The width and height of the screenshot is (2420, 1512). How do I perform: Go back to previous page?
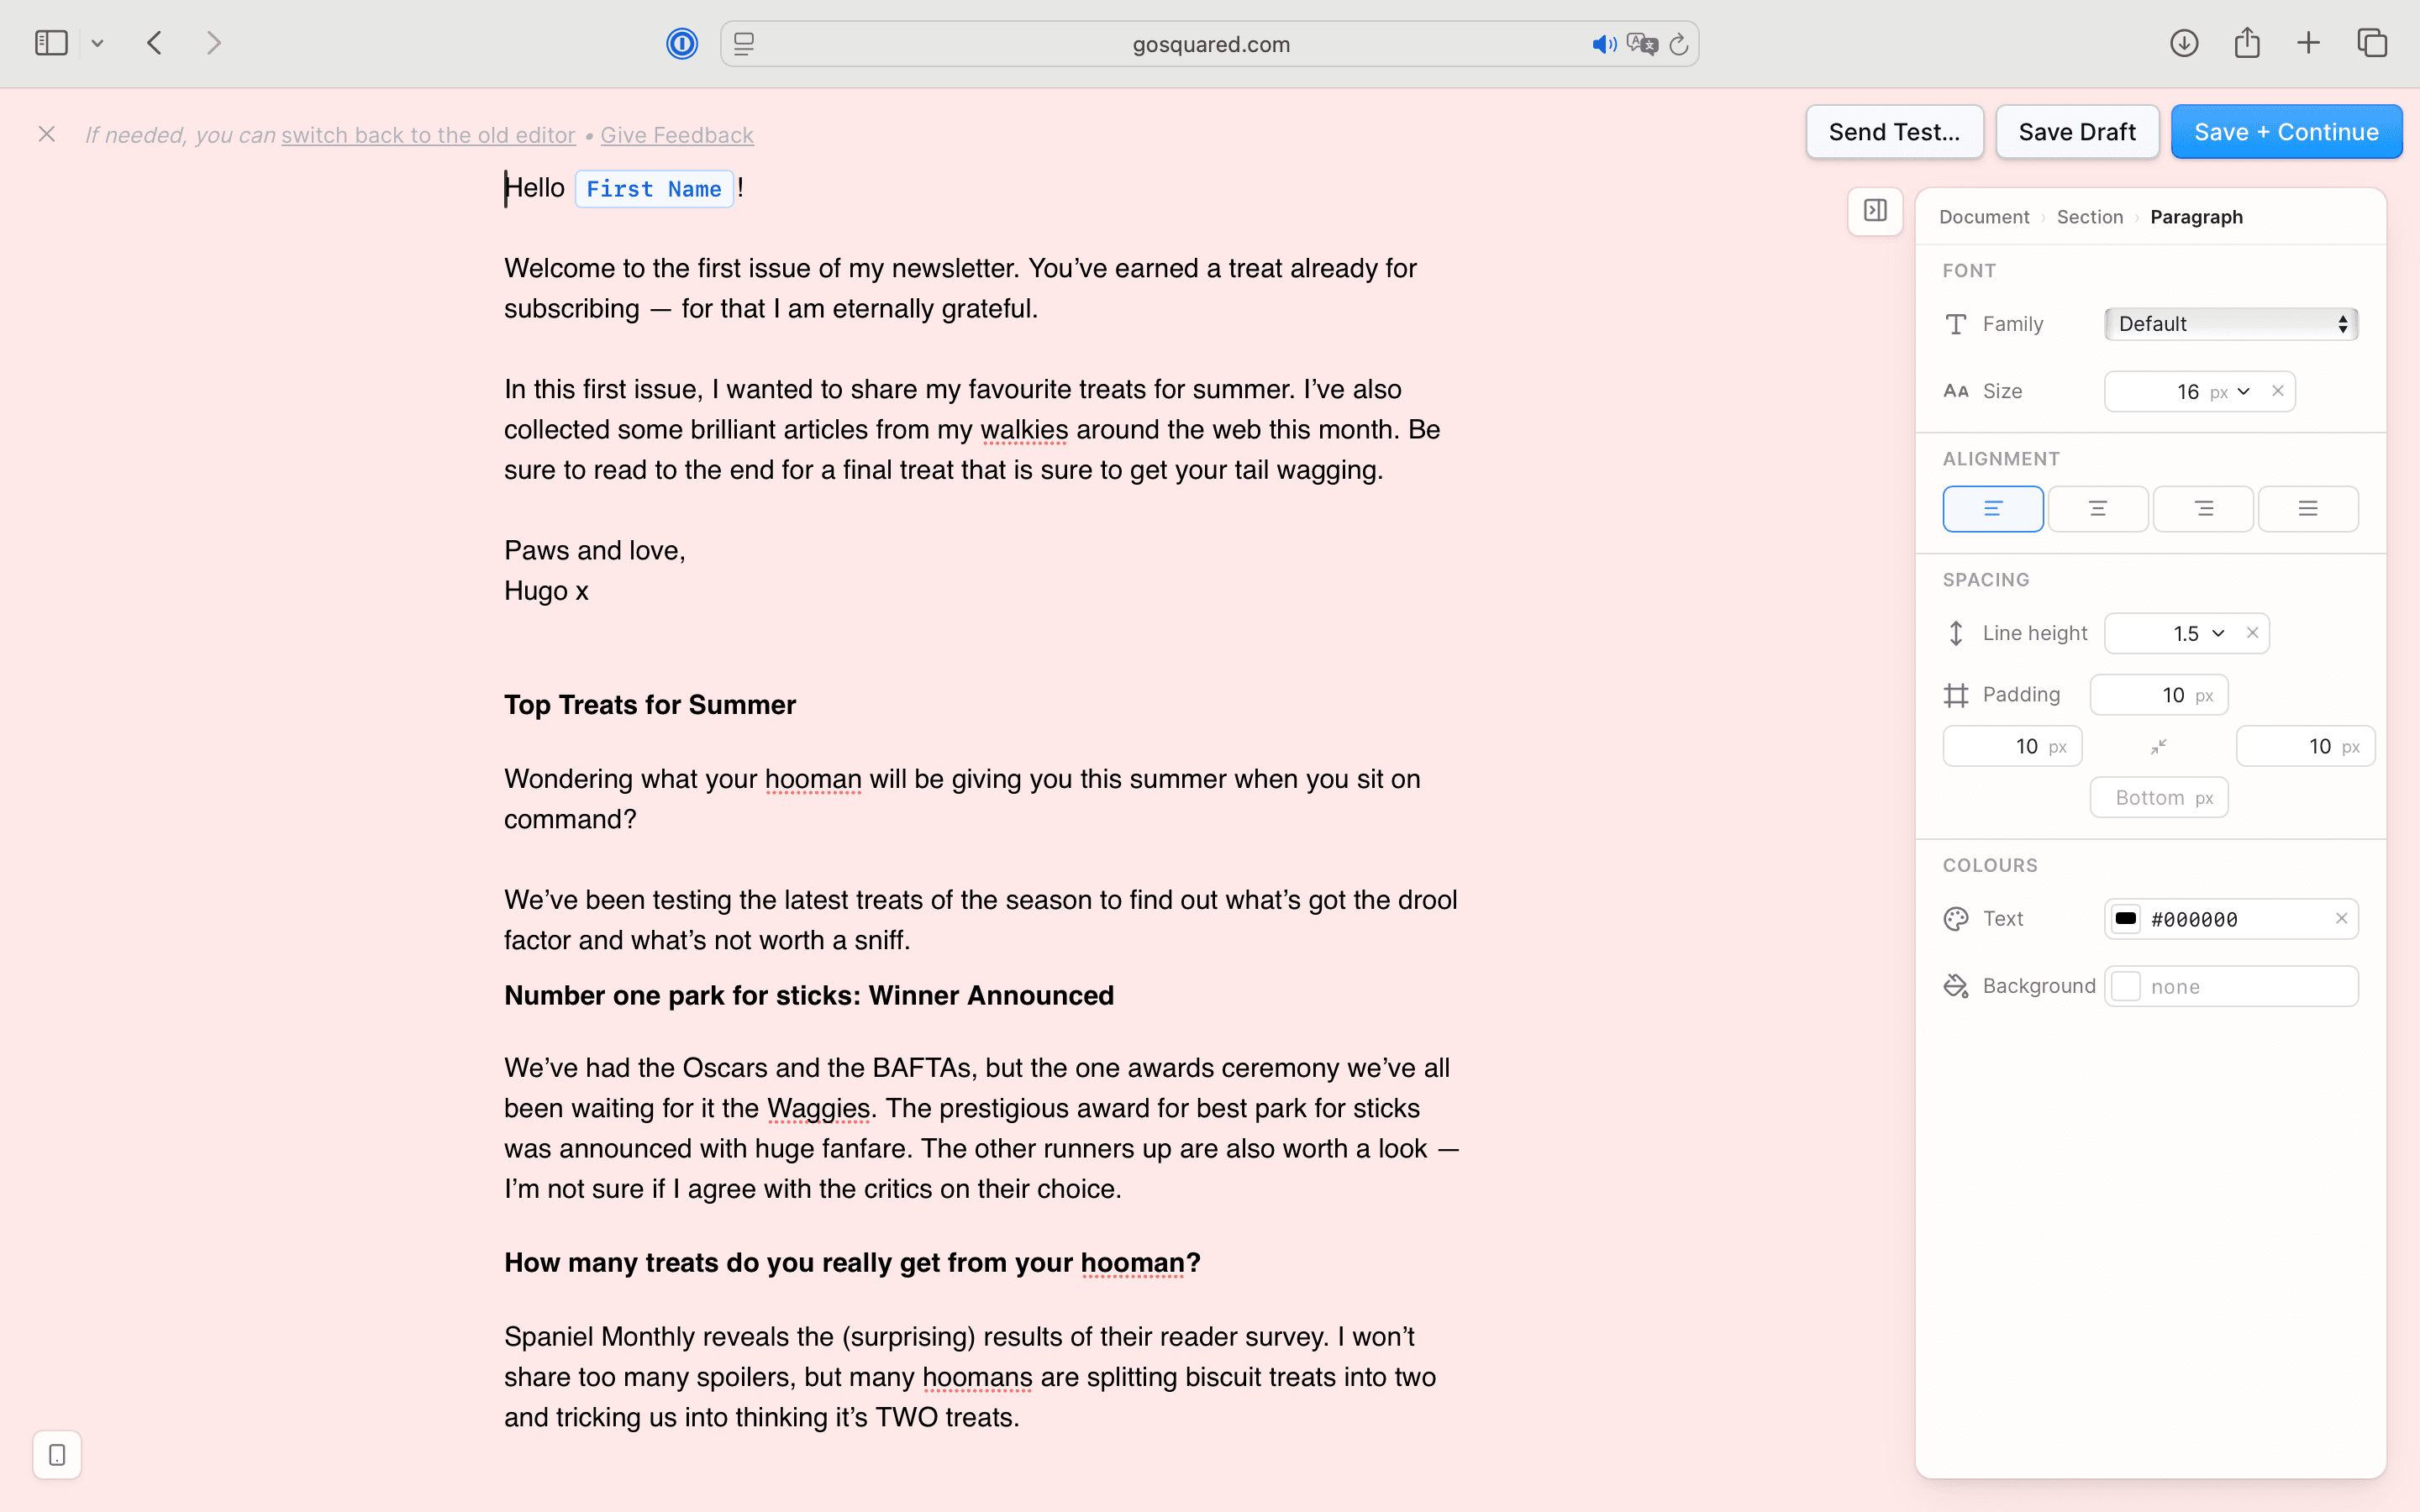point(154,43)
